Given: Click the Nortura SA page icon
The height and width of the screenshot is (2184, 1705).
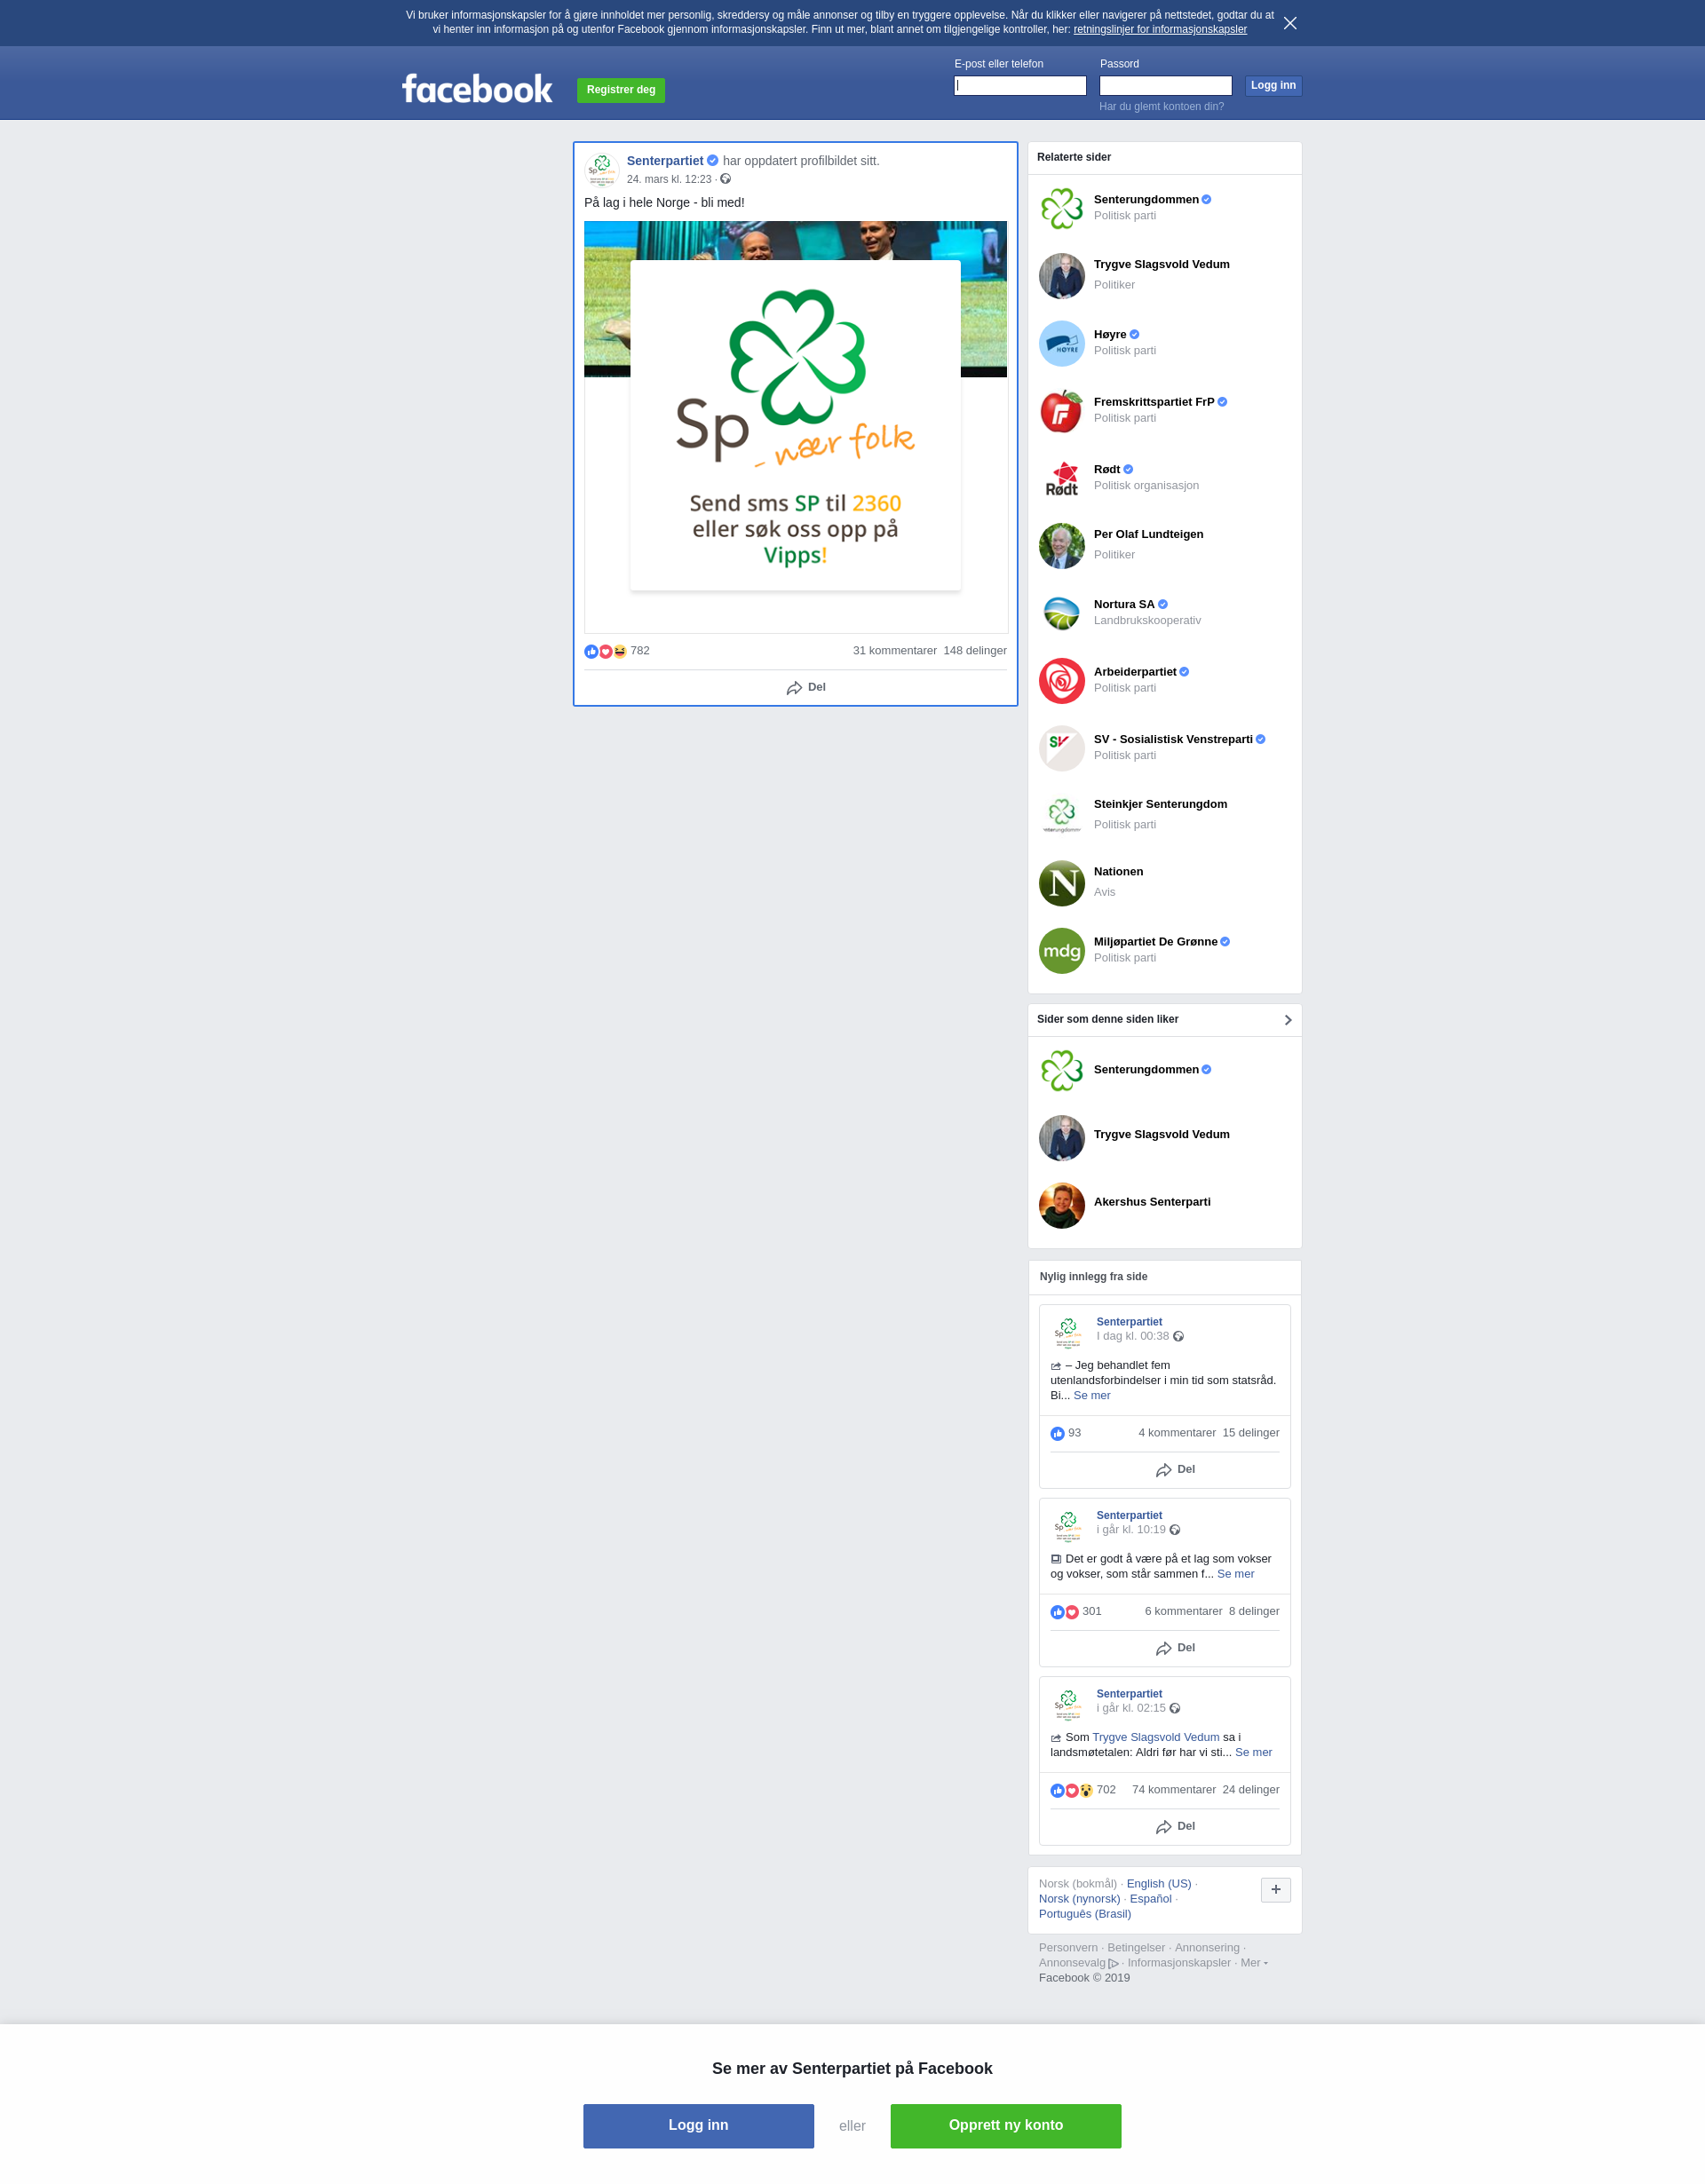Looking at the screenshot, I should pos(1061,613).
